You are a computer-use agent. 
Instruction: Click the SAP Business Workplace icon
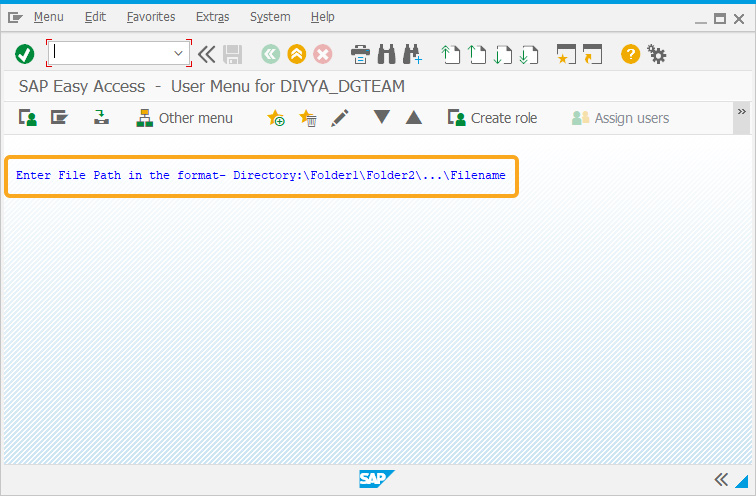tap(101, 117)
